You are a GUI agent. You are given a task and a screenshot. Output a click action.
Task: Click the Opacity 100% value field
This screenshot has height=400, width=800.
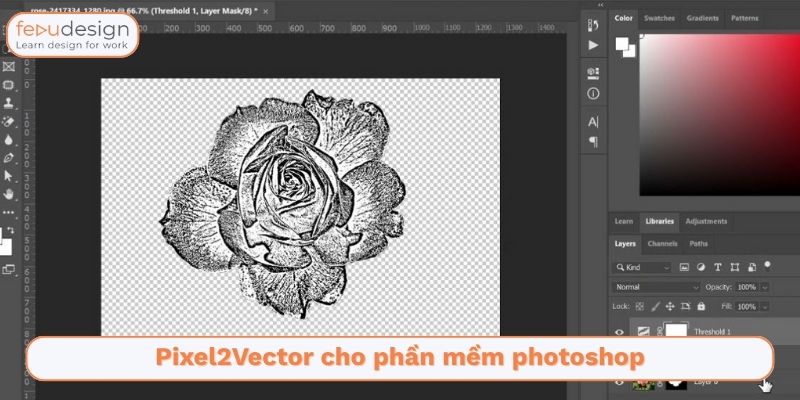tap(746, 287)
